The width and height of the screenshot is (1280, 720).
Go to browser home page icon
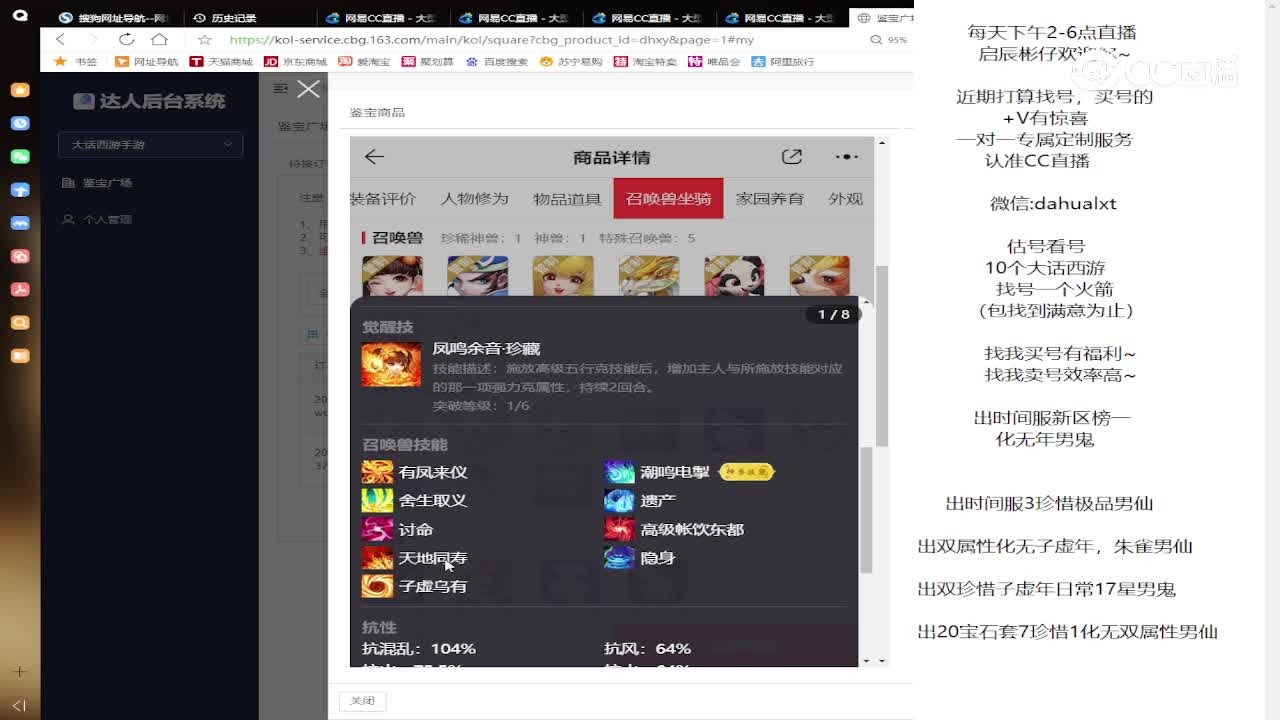(159, 39)
